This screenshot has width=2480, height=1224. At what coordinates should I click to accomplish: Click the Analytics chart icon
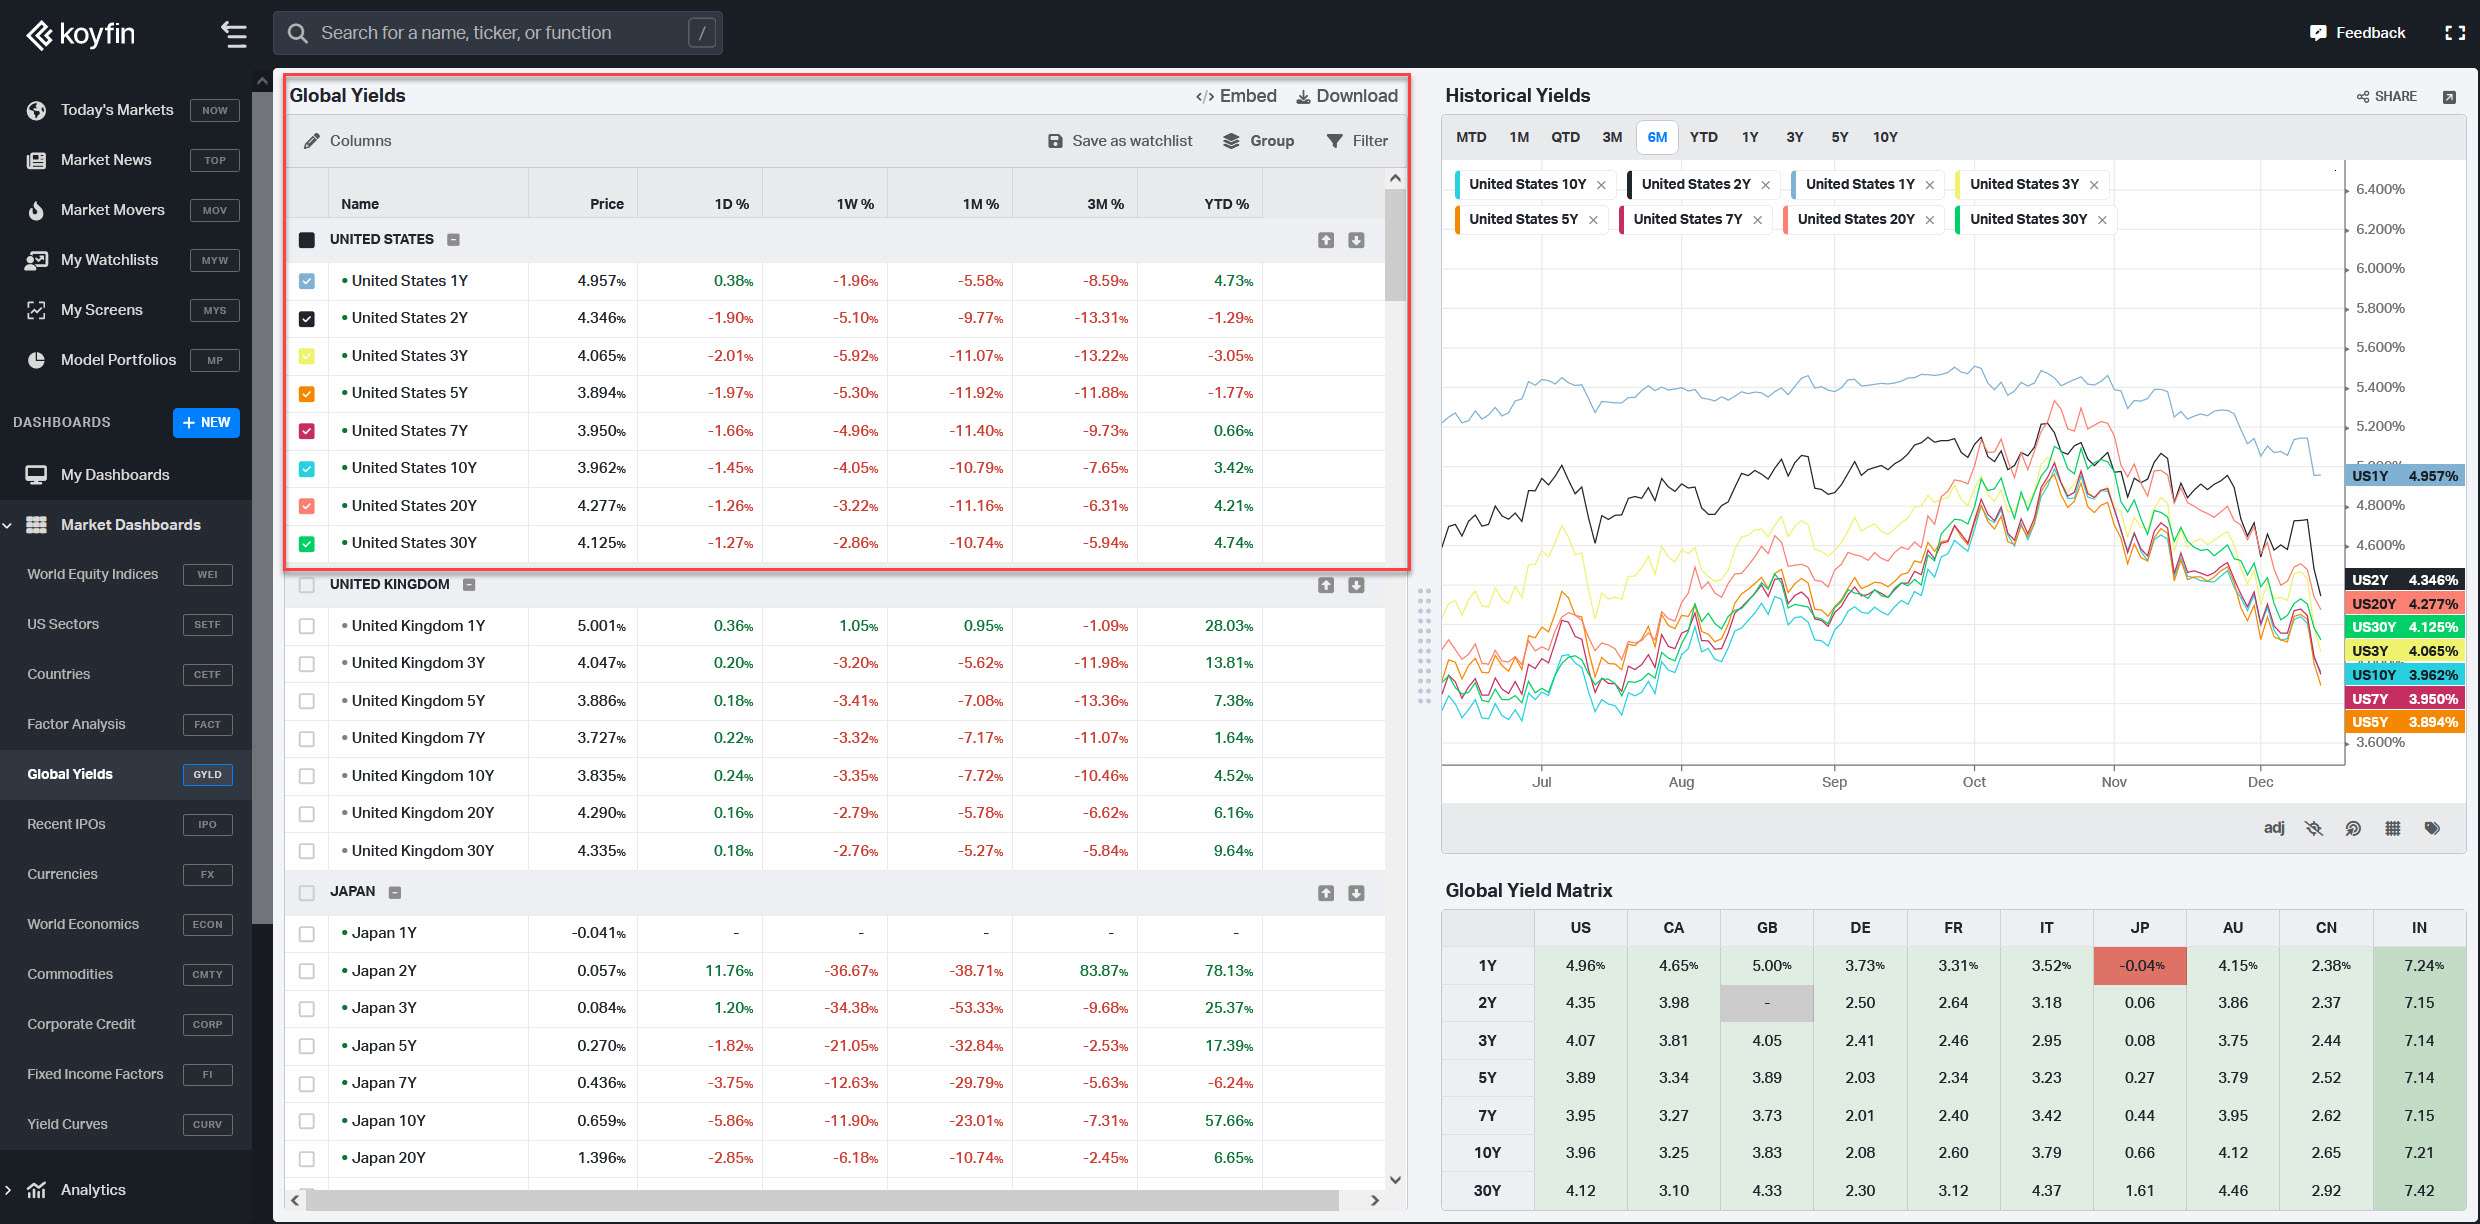37,1190
